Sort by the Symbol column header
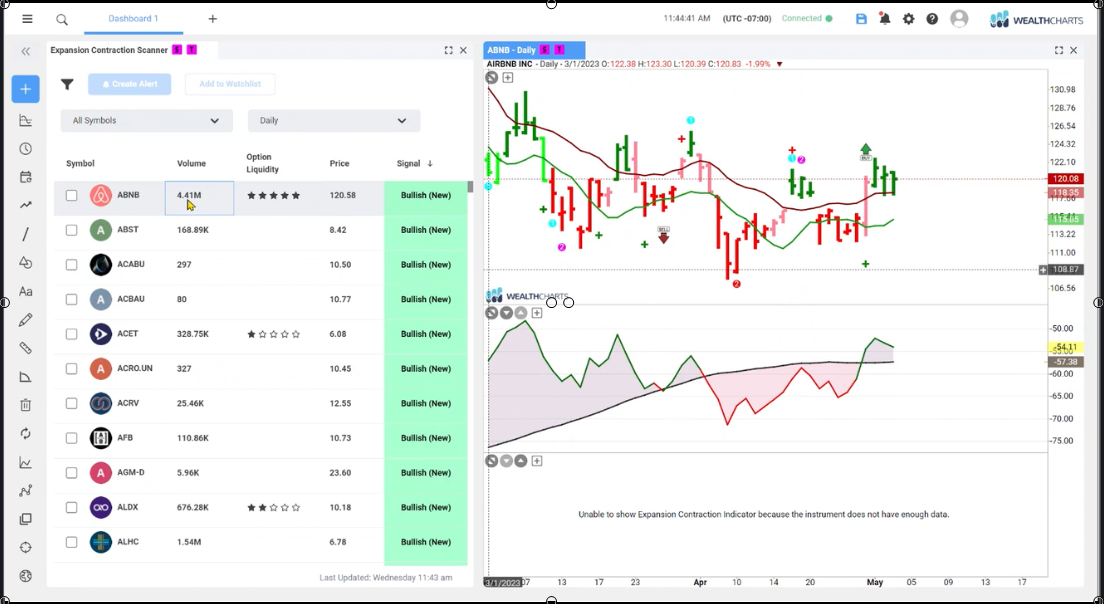 [x=80, y=163]
